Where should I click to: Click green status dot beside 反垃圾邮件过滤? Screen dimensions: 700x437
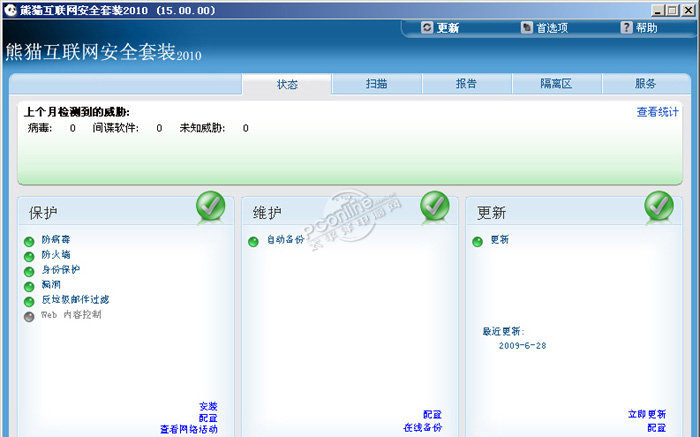coord(29,301)
